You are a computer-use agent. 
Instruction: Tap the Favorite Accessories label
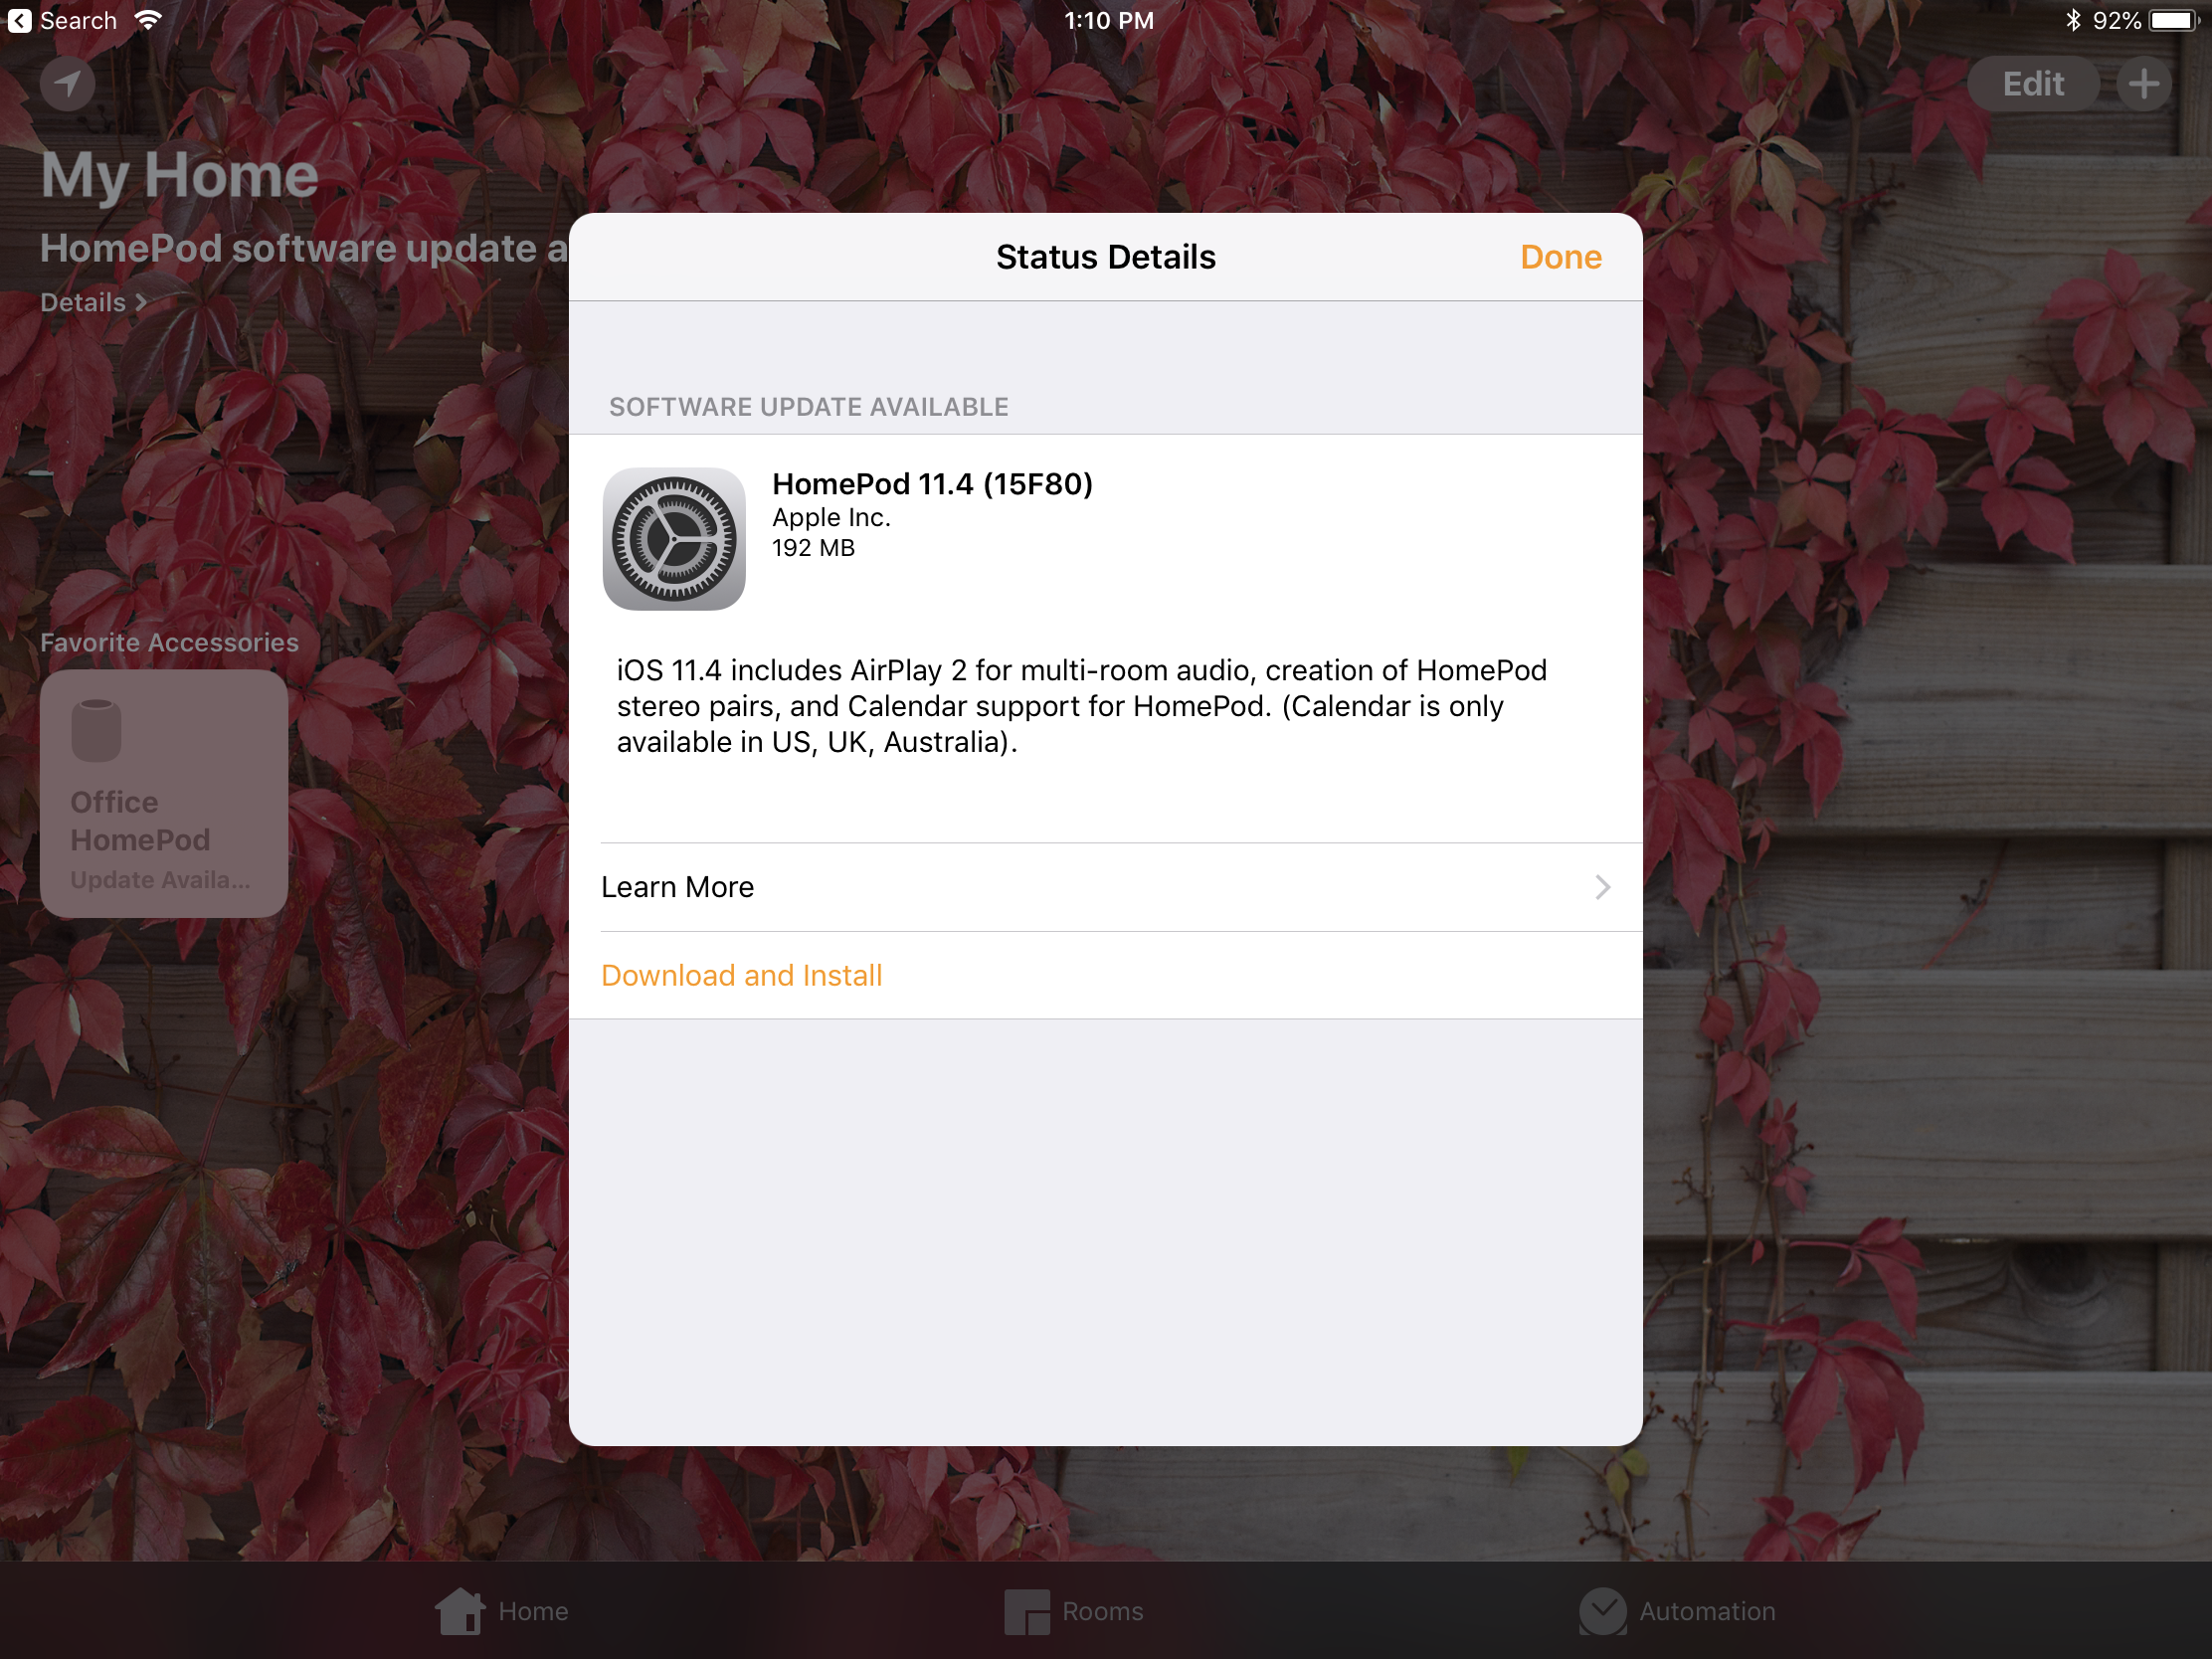(x=169, y=642)
